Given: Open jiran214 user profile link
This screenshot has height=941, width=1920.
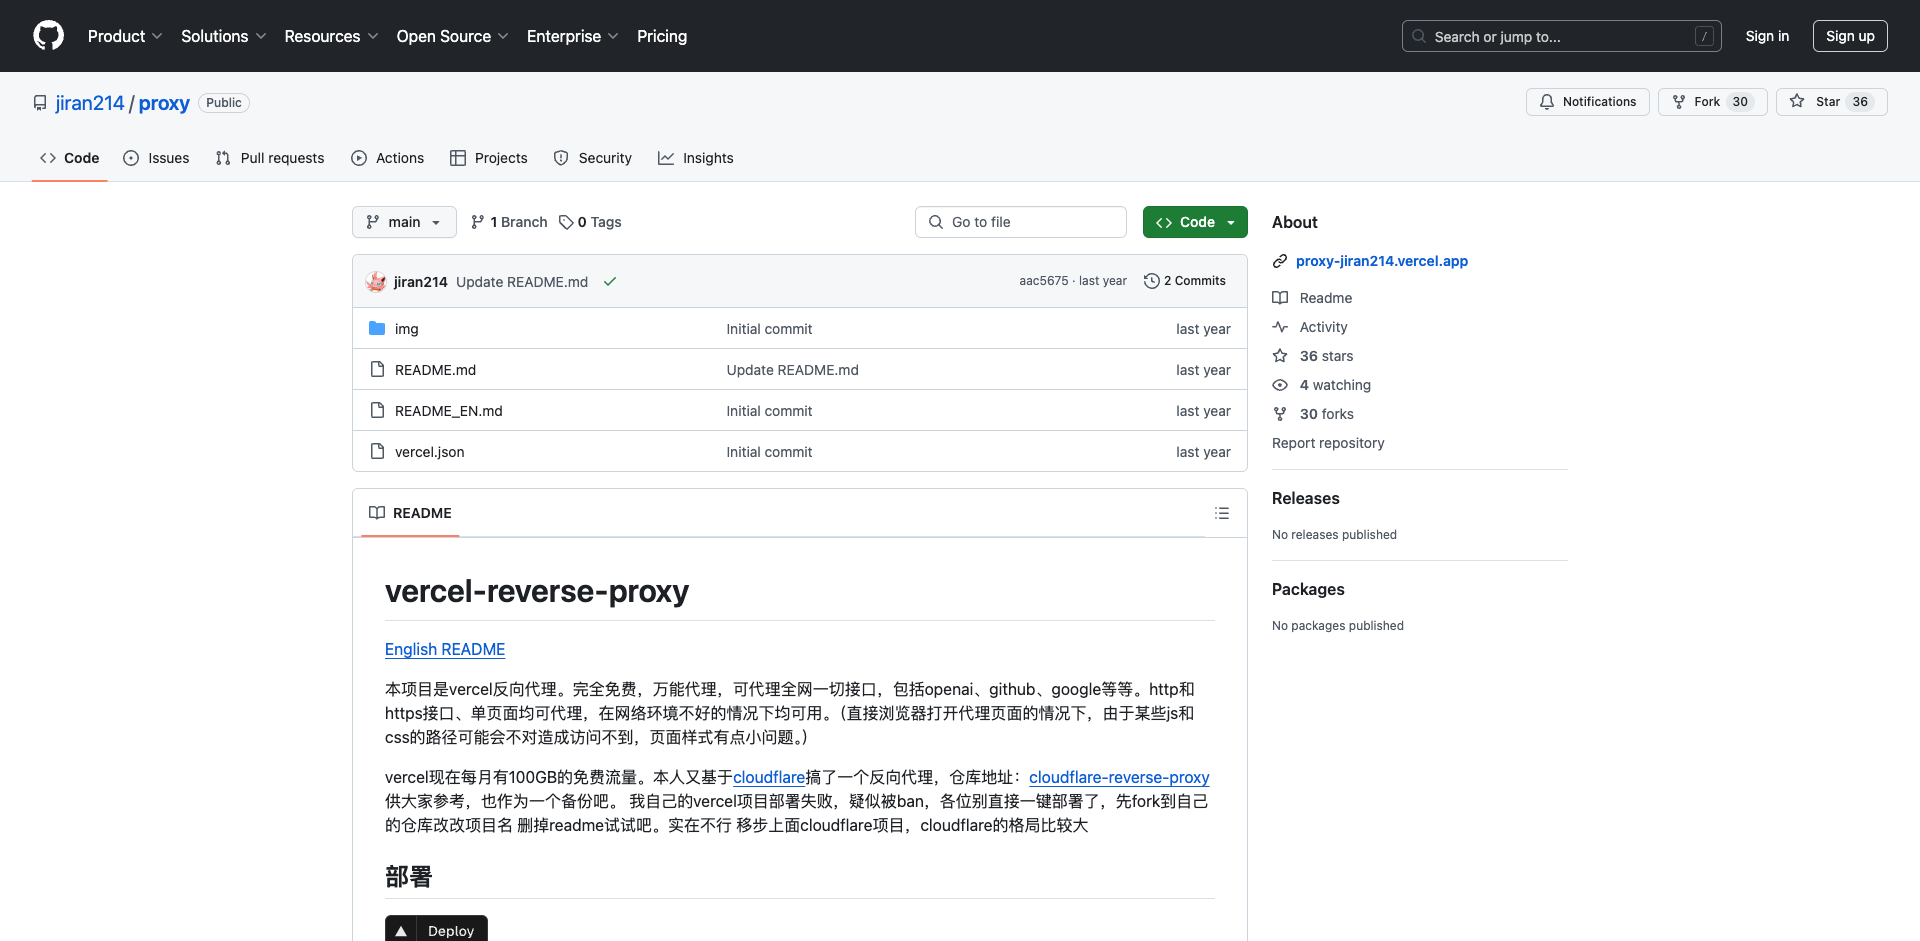Looking at the screenshot, I should [90, 103].
